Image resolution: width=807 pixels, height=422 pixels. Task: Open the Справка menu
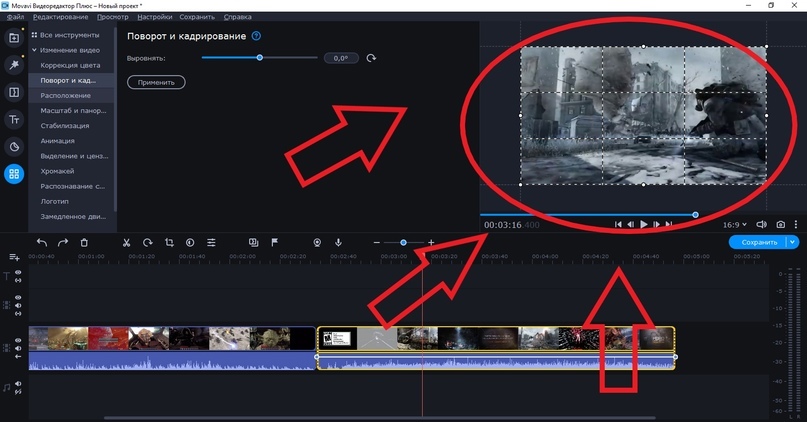click(237, 17)
